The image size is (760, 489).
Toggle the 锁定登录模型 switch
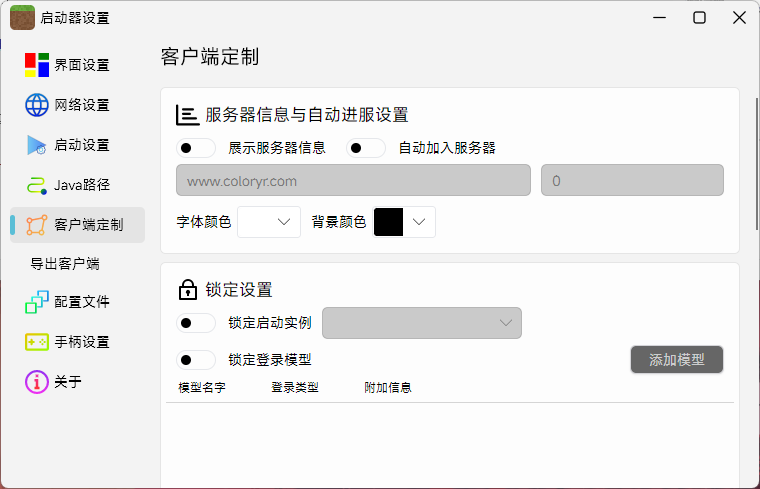tap(196, 360)
